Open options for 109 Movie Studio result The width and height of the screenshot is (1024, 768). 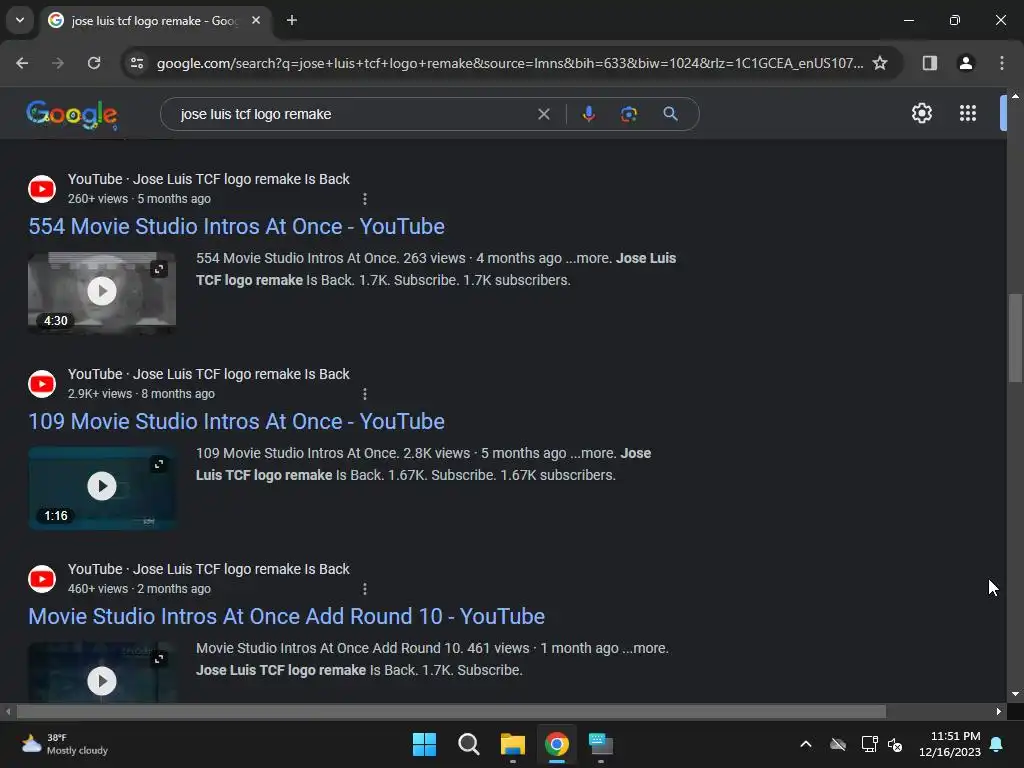364,394
